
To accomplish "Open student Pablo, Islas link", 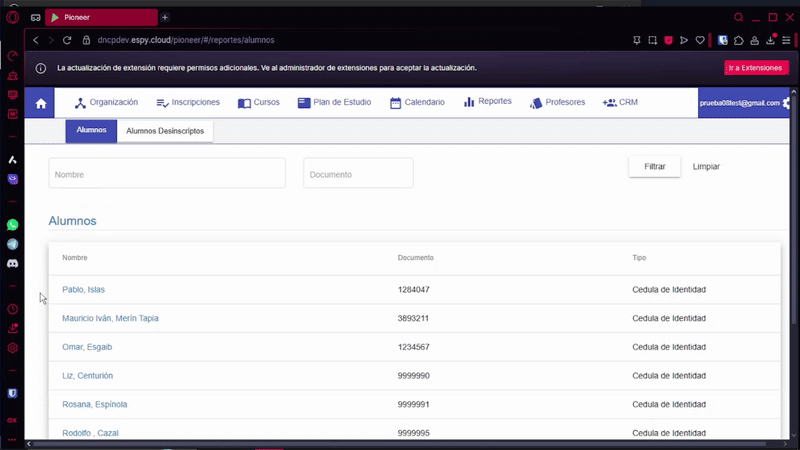I will [83, 290].
